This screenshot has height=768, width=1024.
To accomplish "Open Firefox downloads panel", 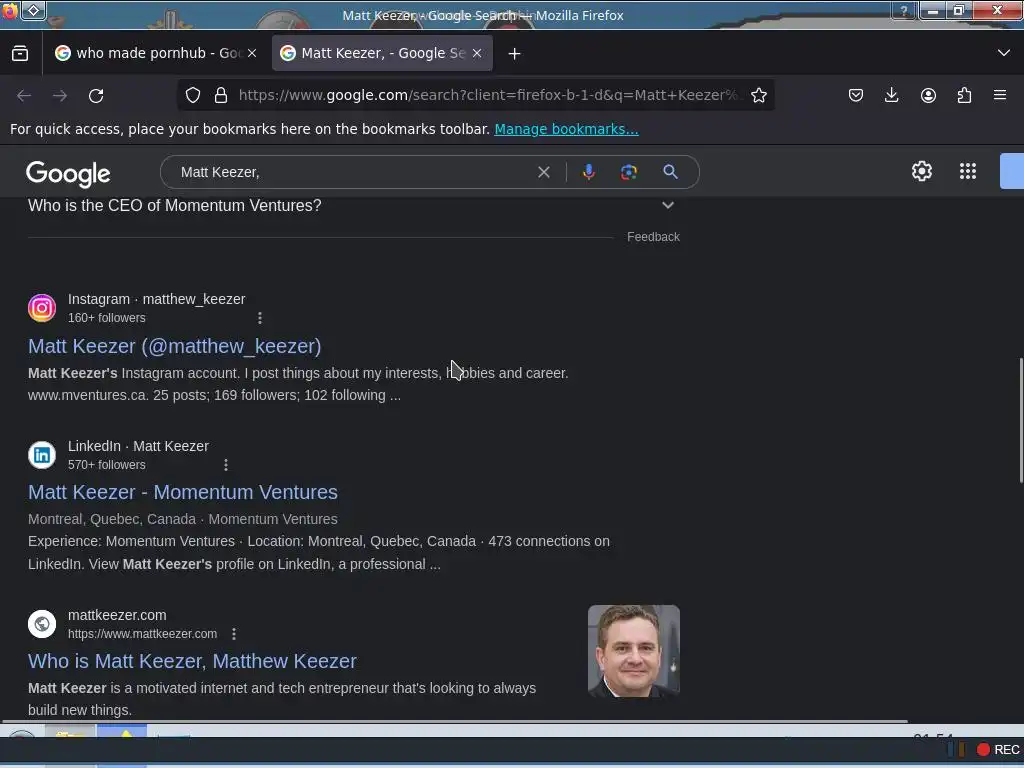I will tap(891, 95).
